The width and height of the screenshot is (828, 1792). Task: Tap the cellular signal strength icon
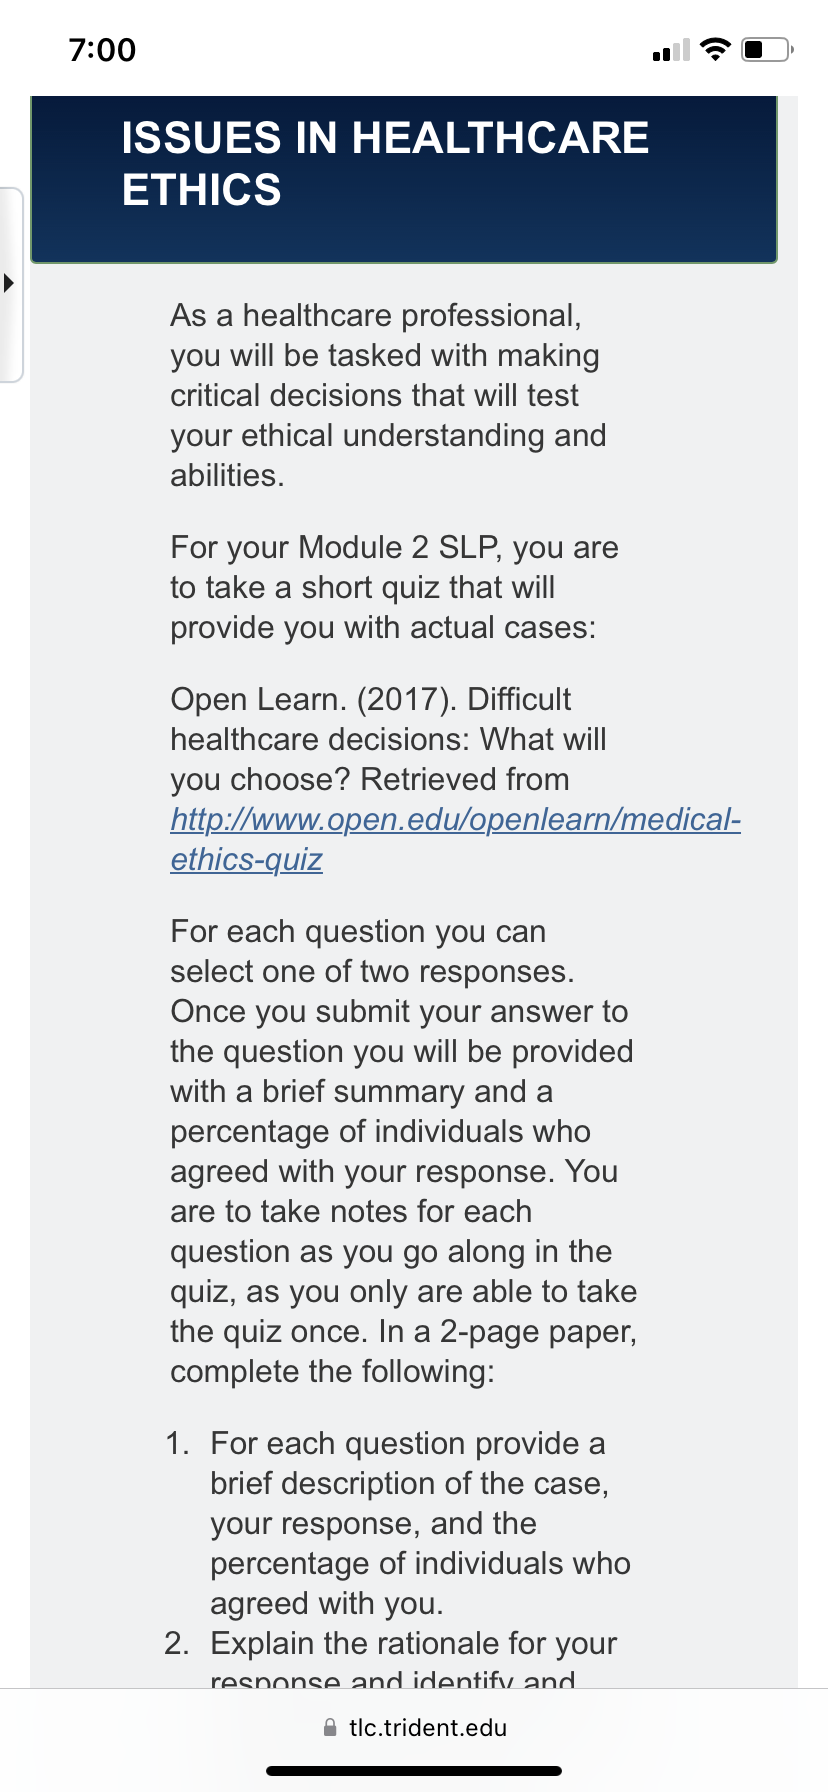[670, 50]
